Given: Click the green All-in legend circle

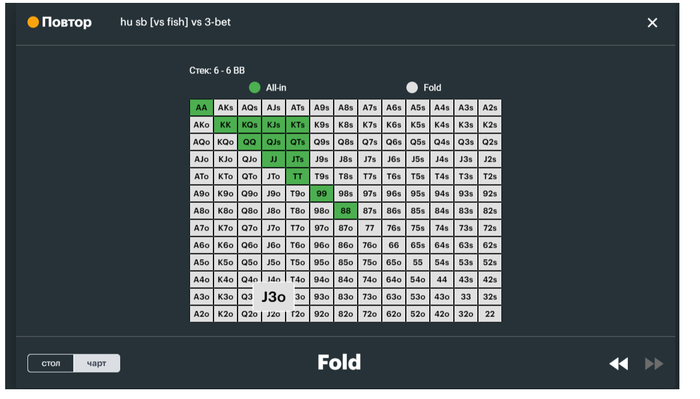Looking at the screenshot, I should [x=254, y=87].
